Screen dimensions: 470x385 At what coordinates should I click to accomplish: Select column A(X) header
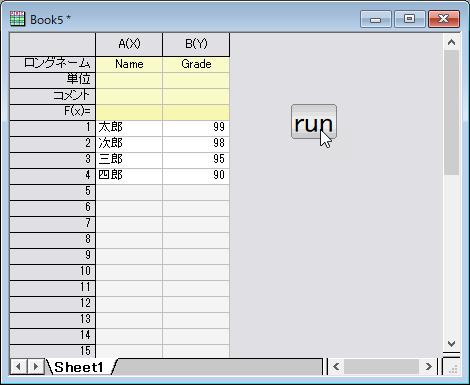(129, 44)
